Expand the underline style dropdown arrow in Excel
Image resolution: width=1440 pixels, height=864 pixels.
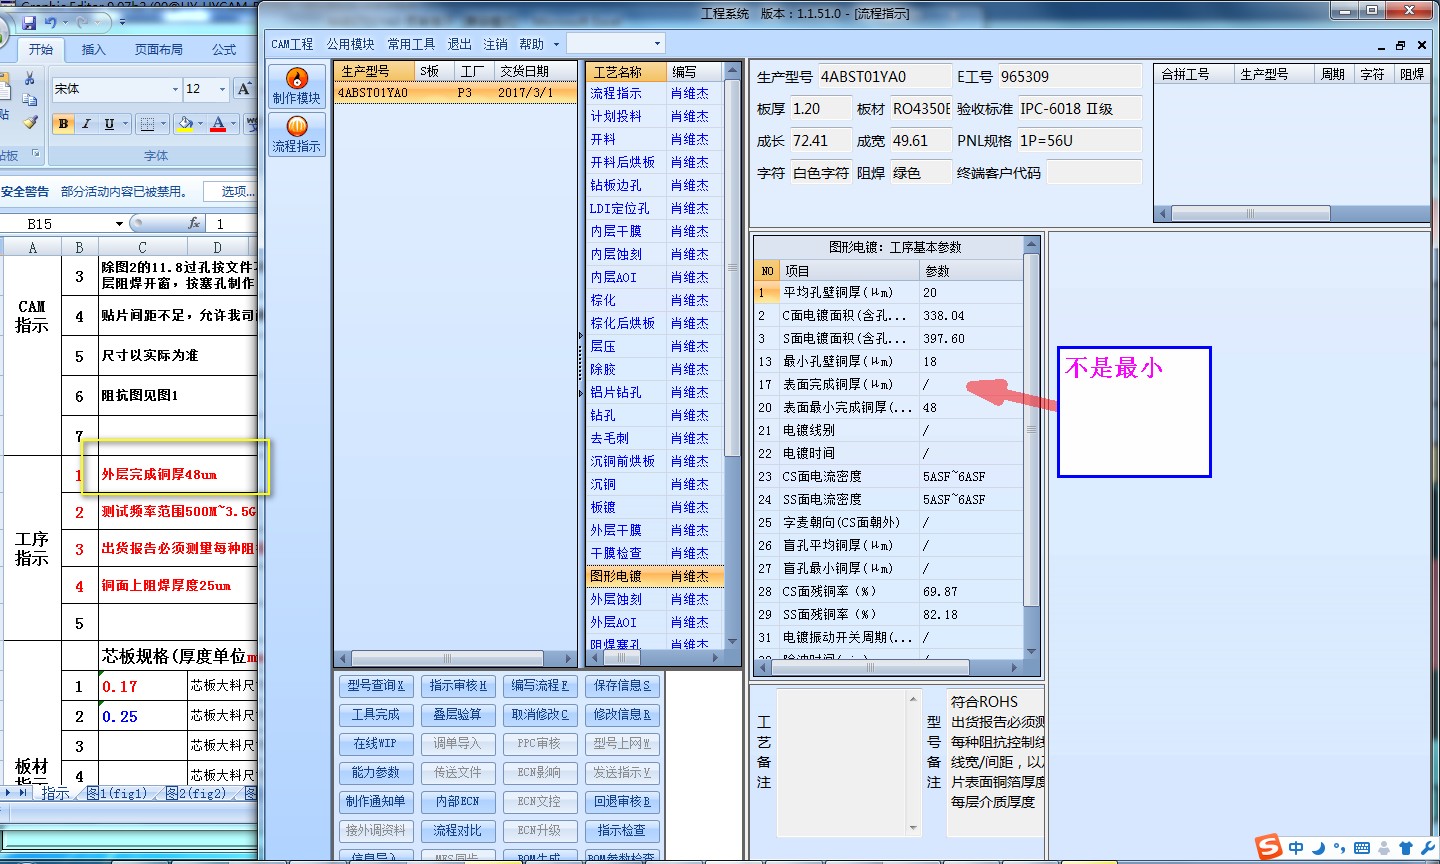click(x=124, y=124)
